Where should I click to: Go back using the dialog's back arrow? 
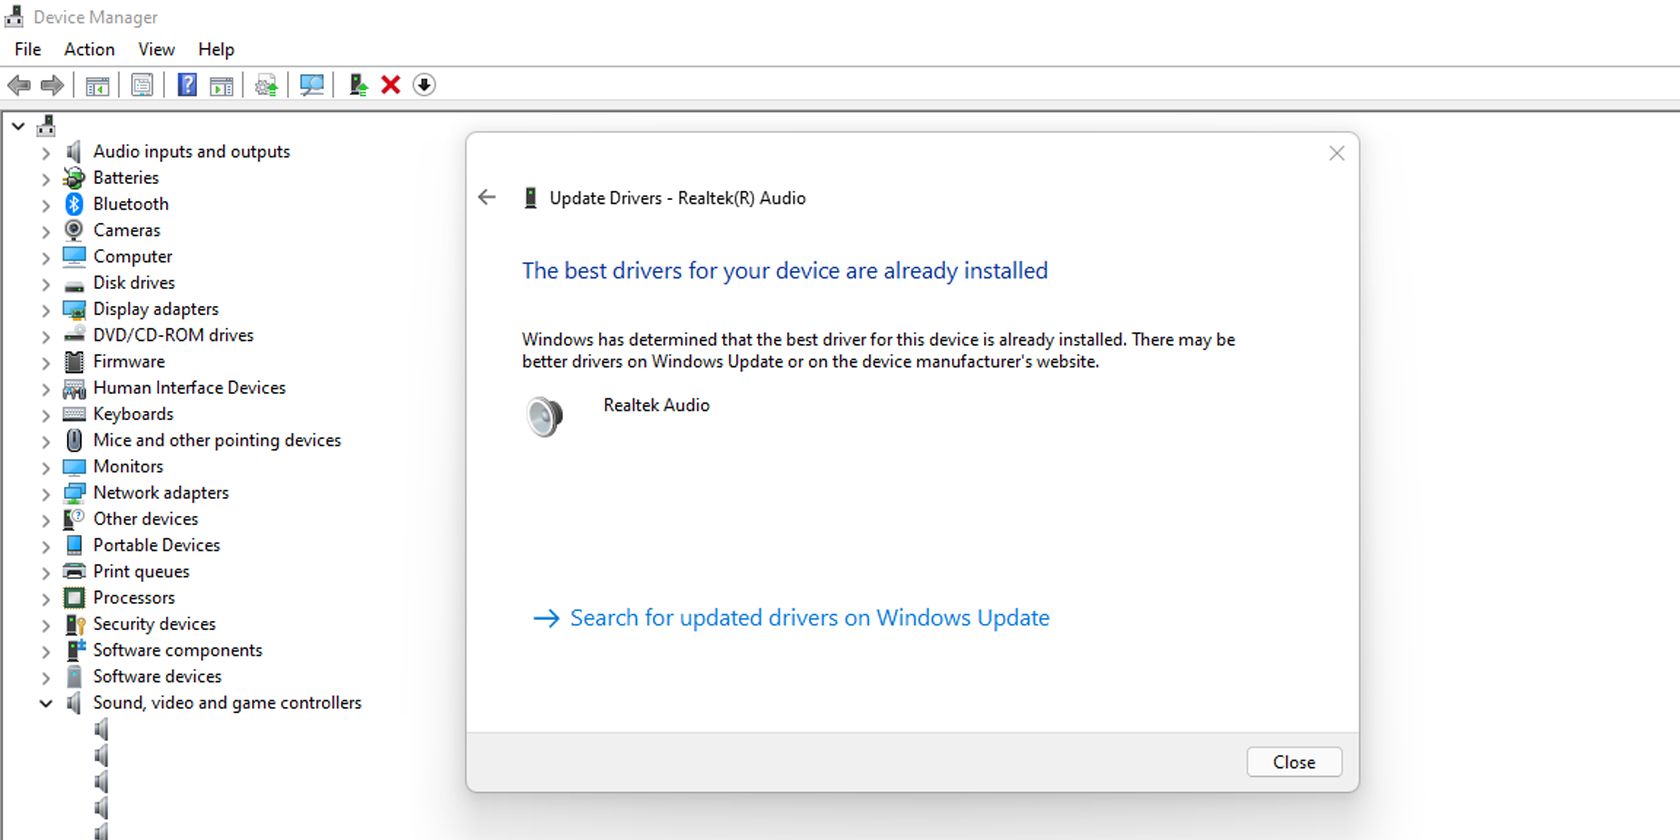tap(487, 197)
